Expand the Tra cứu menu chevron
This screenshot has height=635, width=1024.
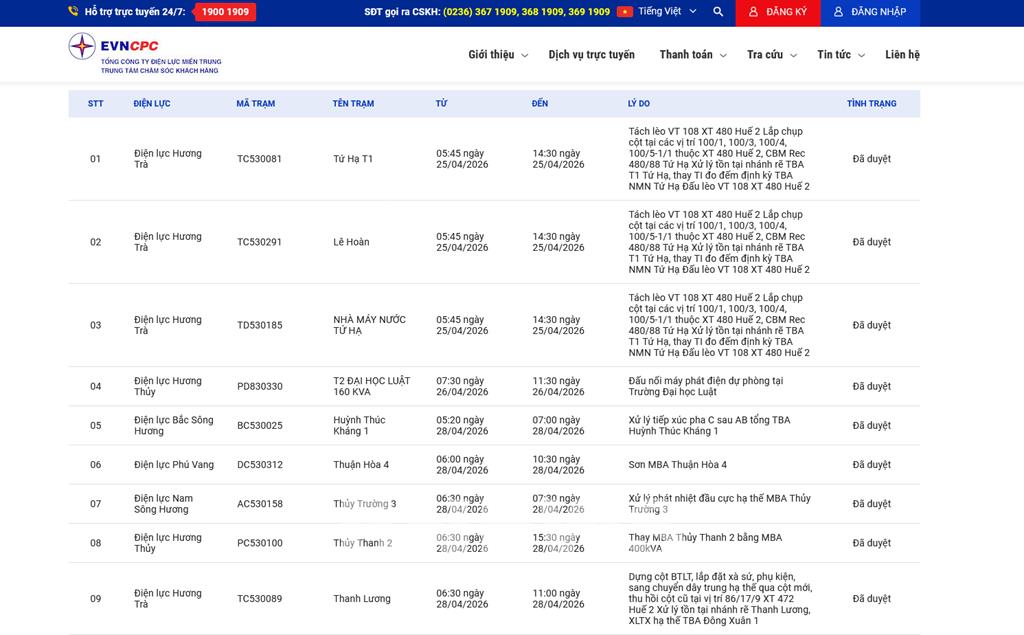click(x=793, y=56)
